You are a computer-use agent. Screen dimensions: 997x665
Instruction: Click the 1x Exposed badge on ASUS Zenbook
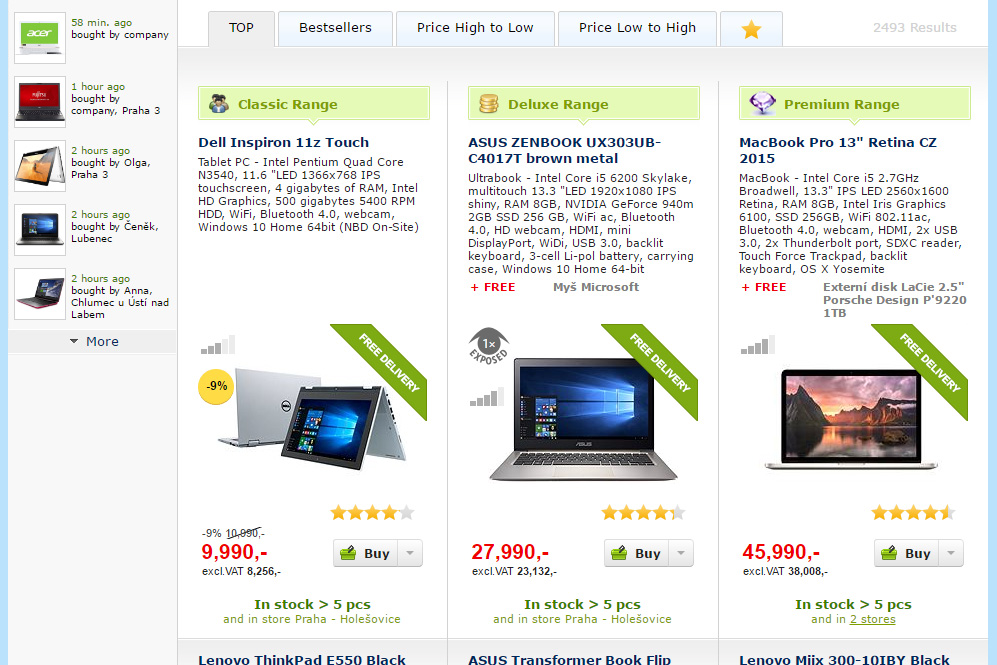click(488, 346)
